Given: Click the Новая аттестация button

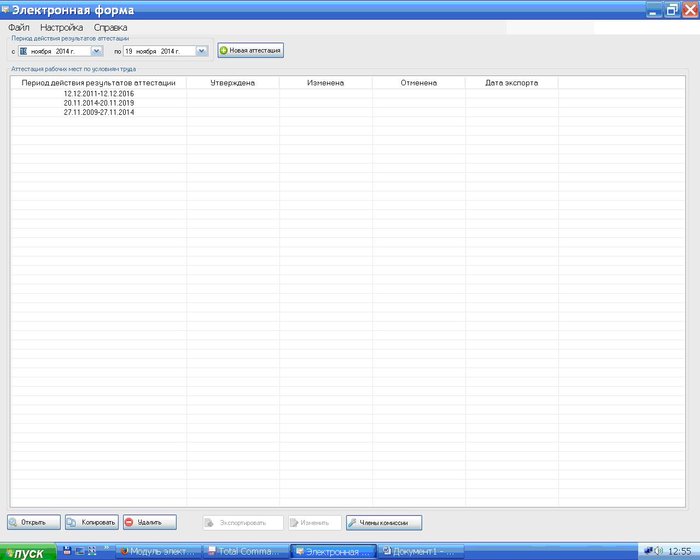Looking at the screenshot, I should coord(250,50).
